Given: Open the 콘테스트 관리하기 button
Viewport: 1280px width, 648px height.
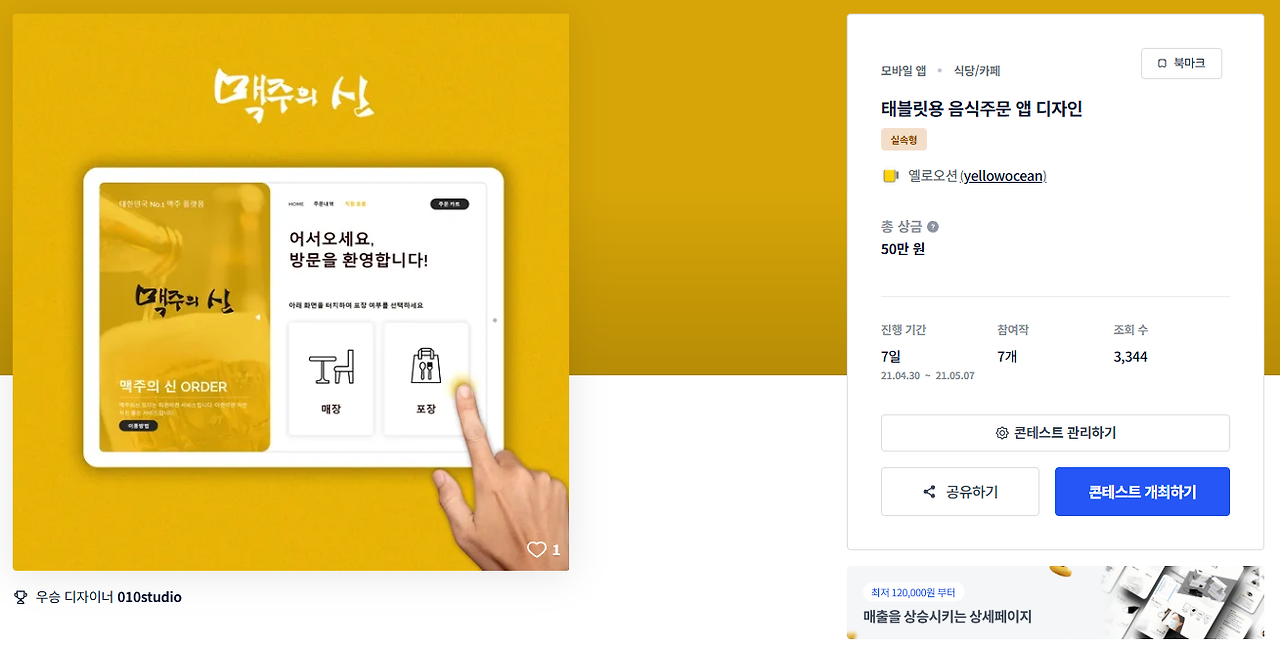Looking at the screenshot, I should click(x=1055, y=433).
